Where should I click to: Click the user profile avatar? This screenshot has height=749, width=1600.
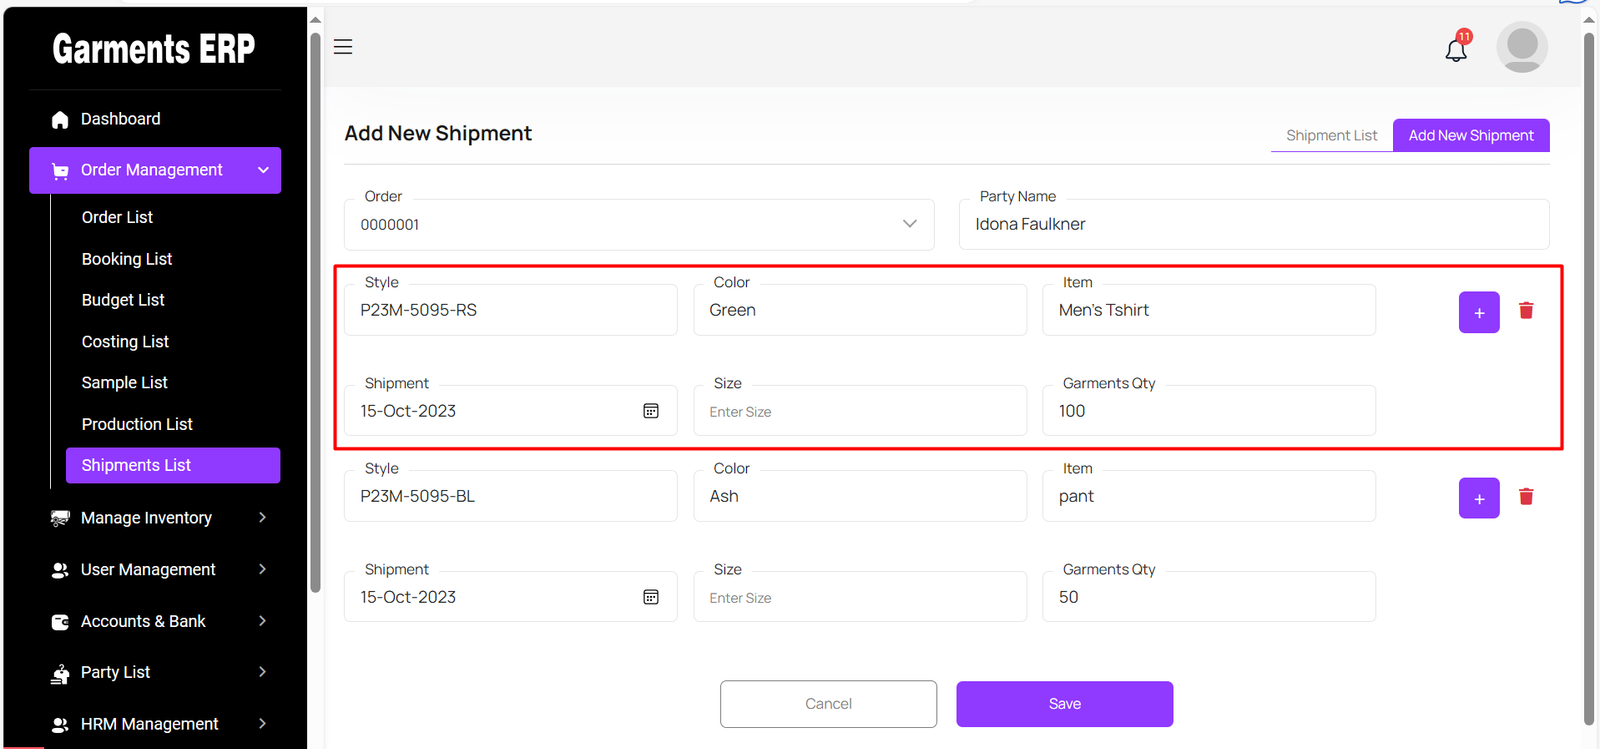tap(1521, 47)
